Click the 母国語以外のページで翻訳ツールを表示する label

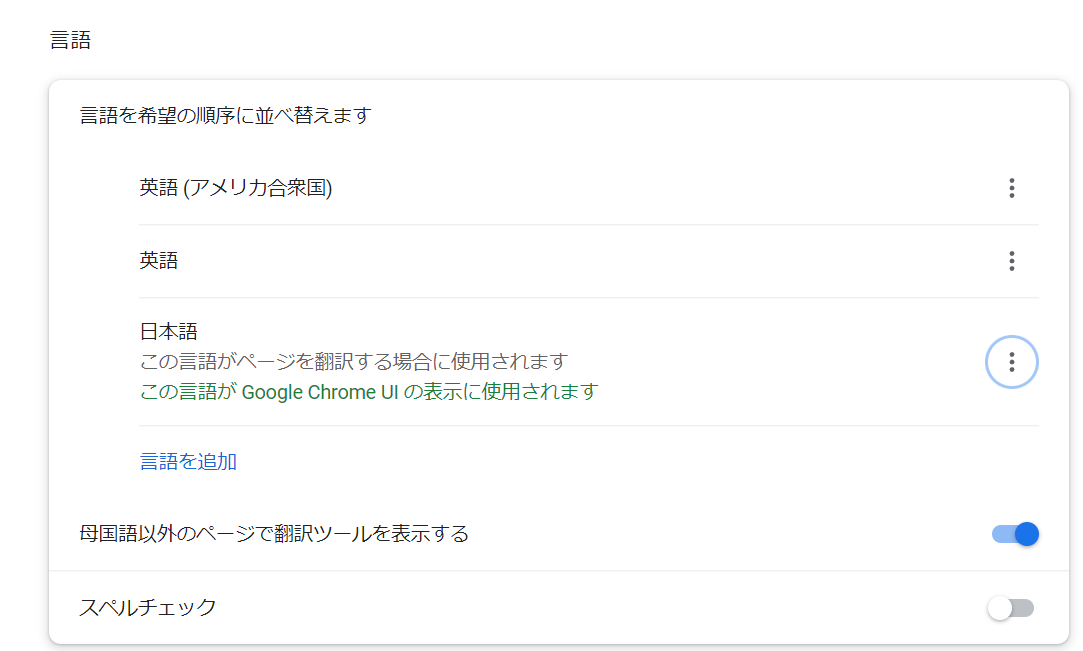point(273,534)
